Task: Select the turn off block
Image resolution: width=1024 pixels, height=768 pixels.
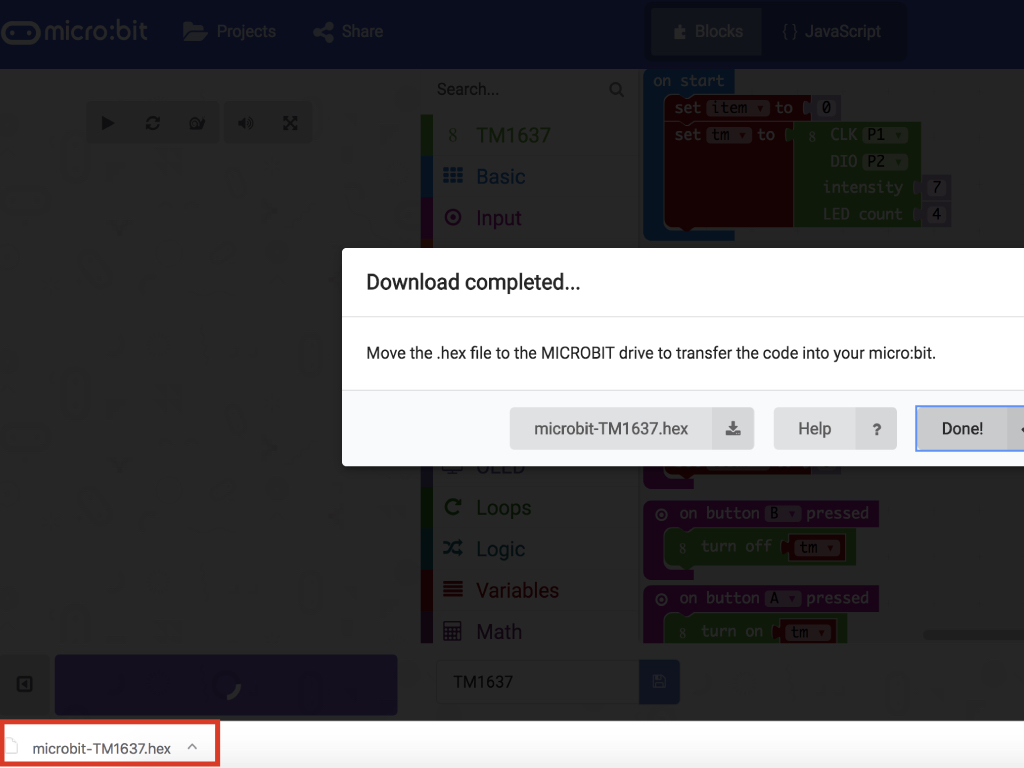Action: pos(735,547)
